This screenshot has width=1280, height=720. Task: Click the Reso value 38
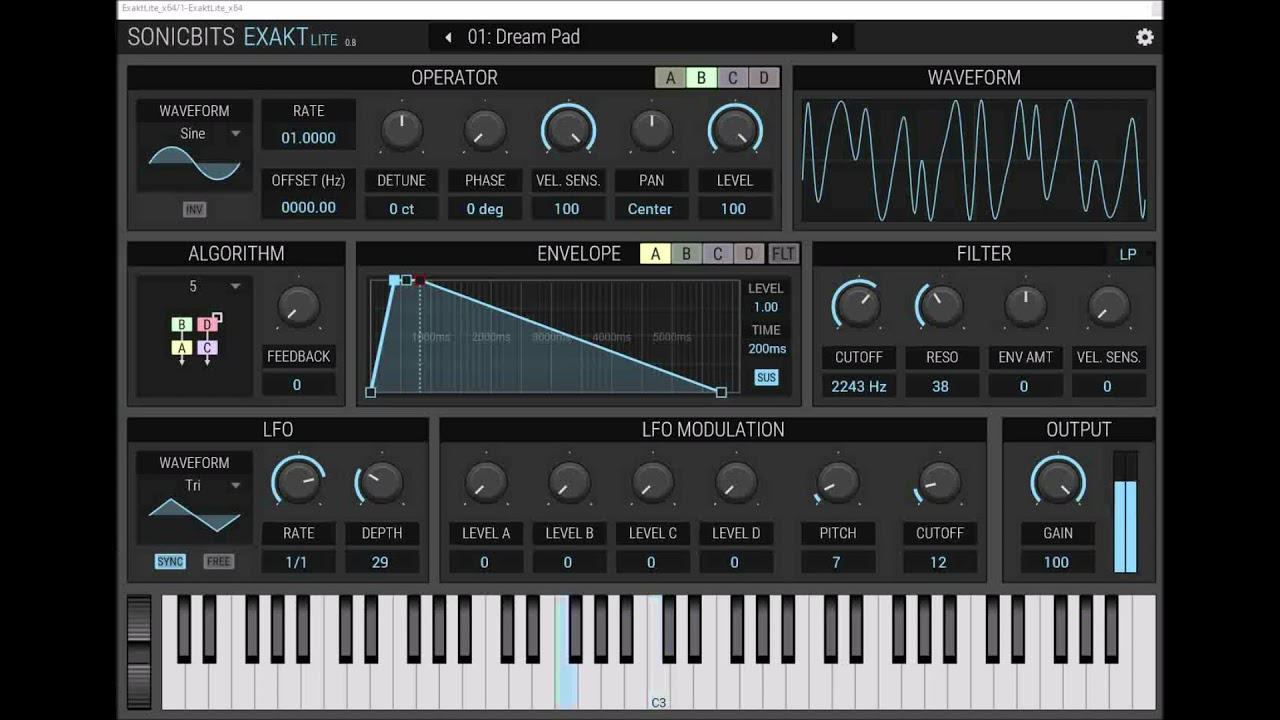(941, 386)
